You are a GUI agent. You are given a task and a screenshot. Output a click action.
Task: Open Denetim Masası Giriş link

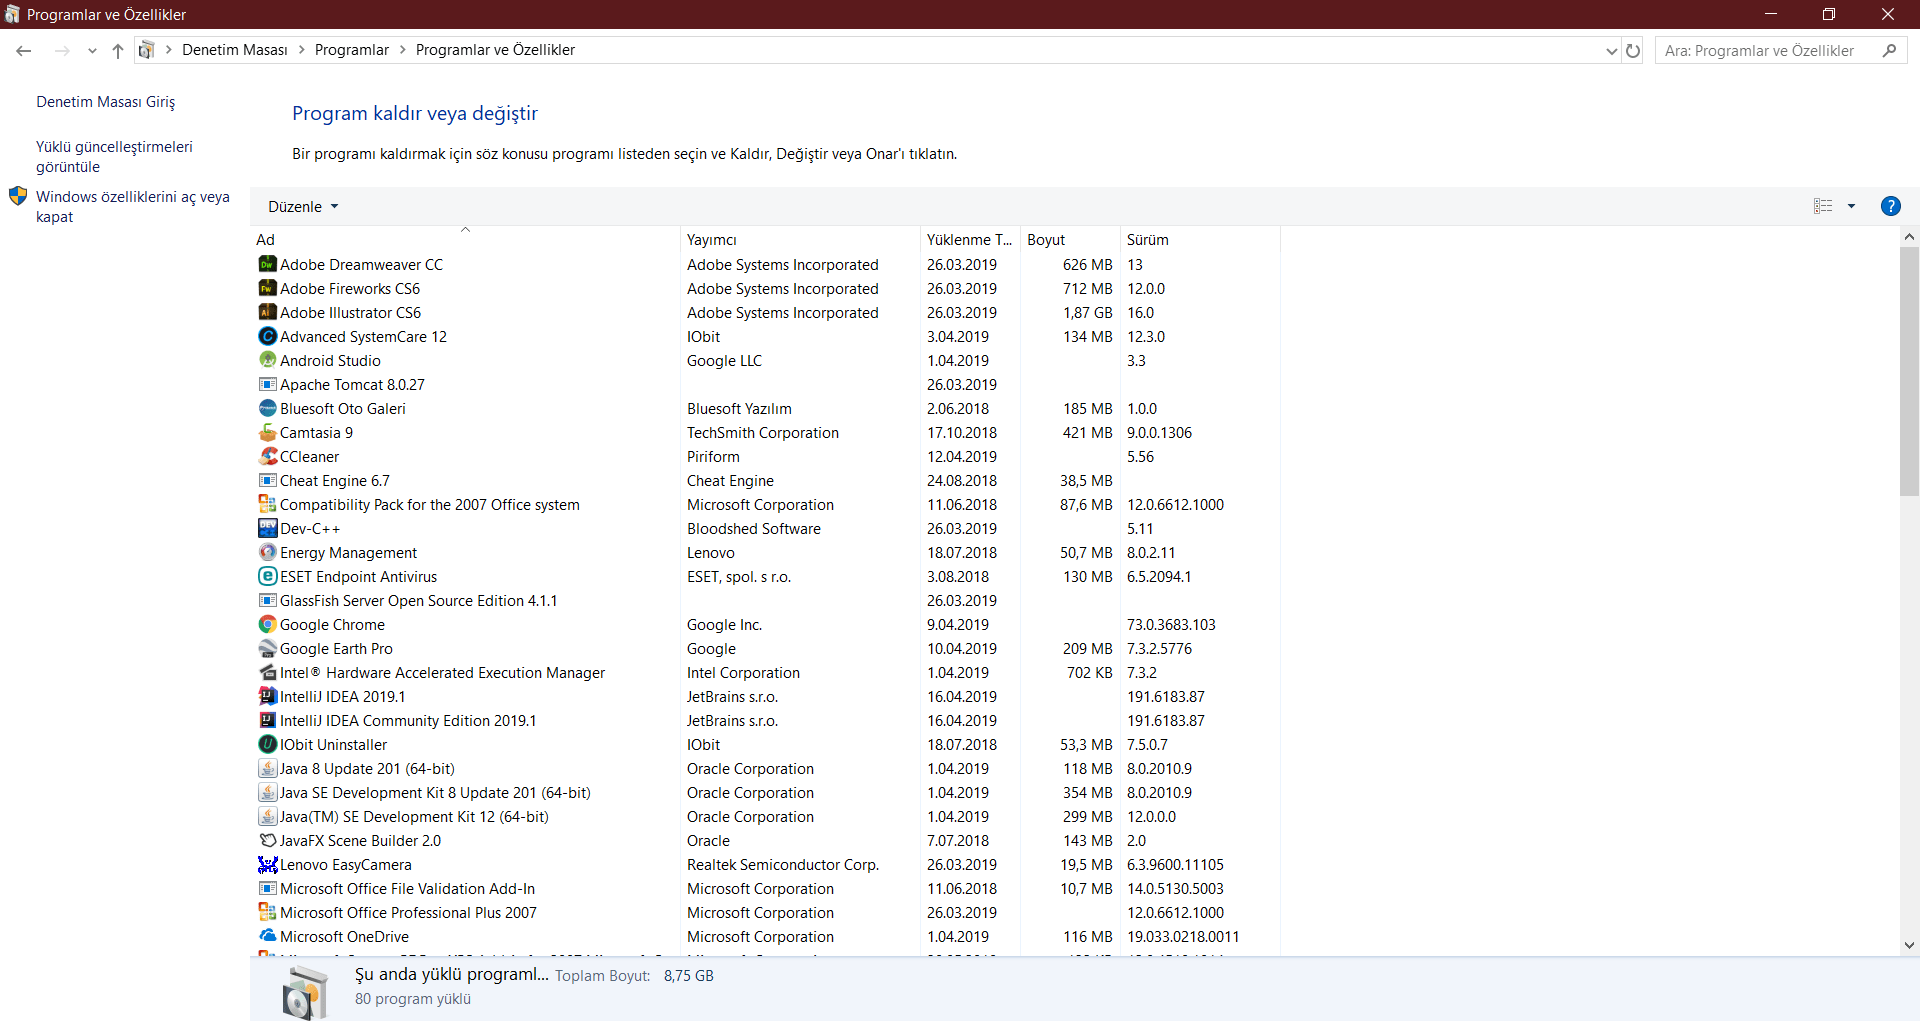click(105, 102)
